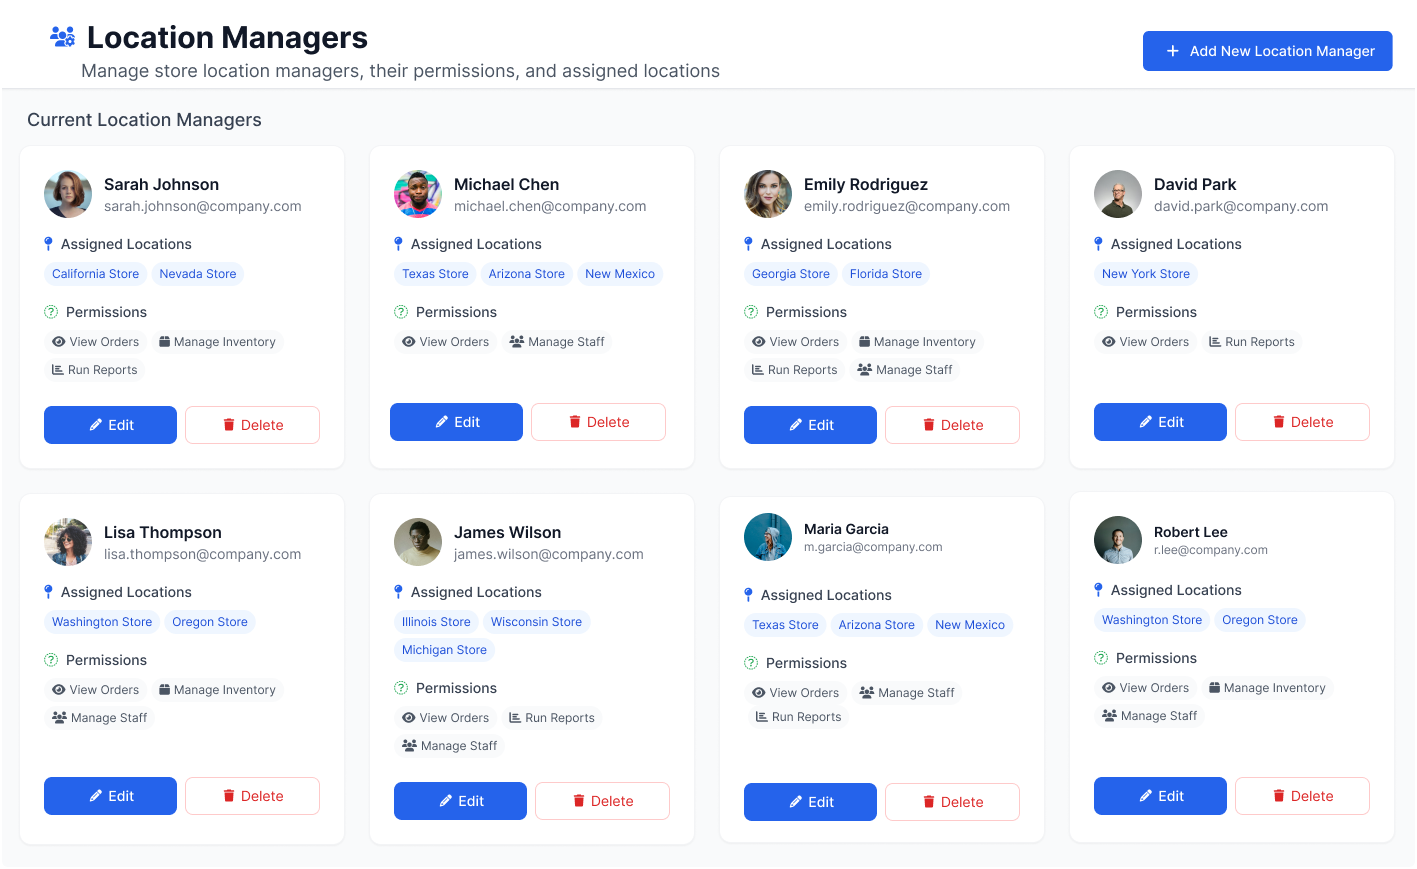This screenshot has width=1417, height=869.
Task: Click James Wilson's avatar image
Action: [418, 541]
